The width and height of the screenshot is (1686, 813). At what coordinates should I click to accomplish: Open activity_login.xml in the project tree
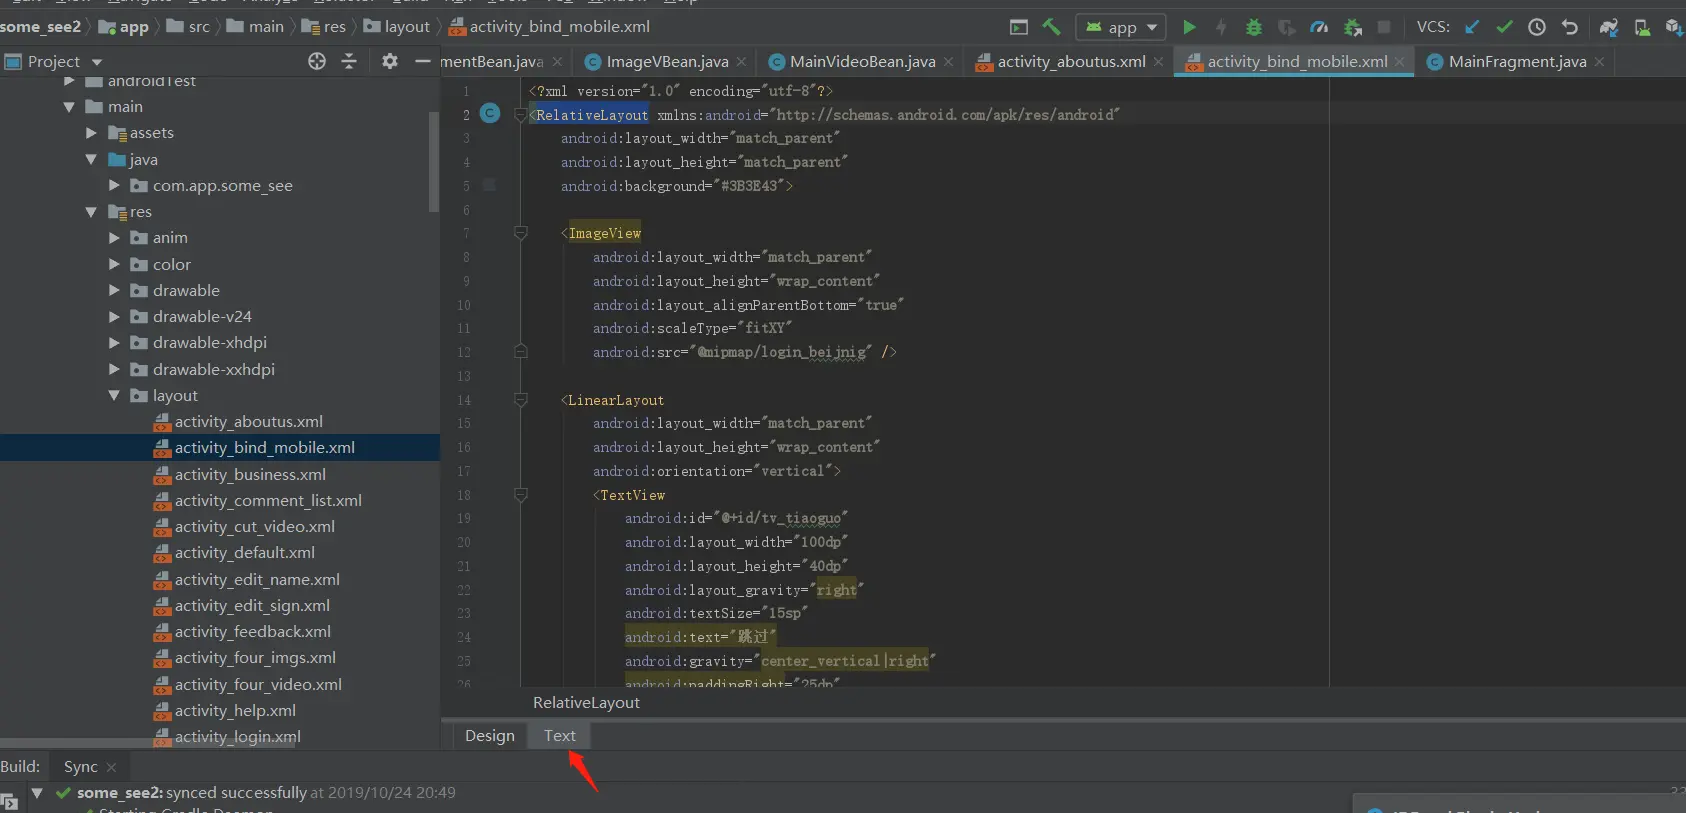coord(238,737)
